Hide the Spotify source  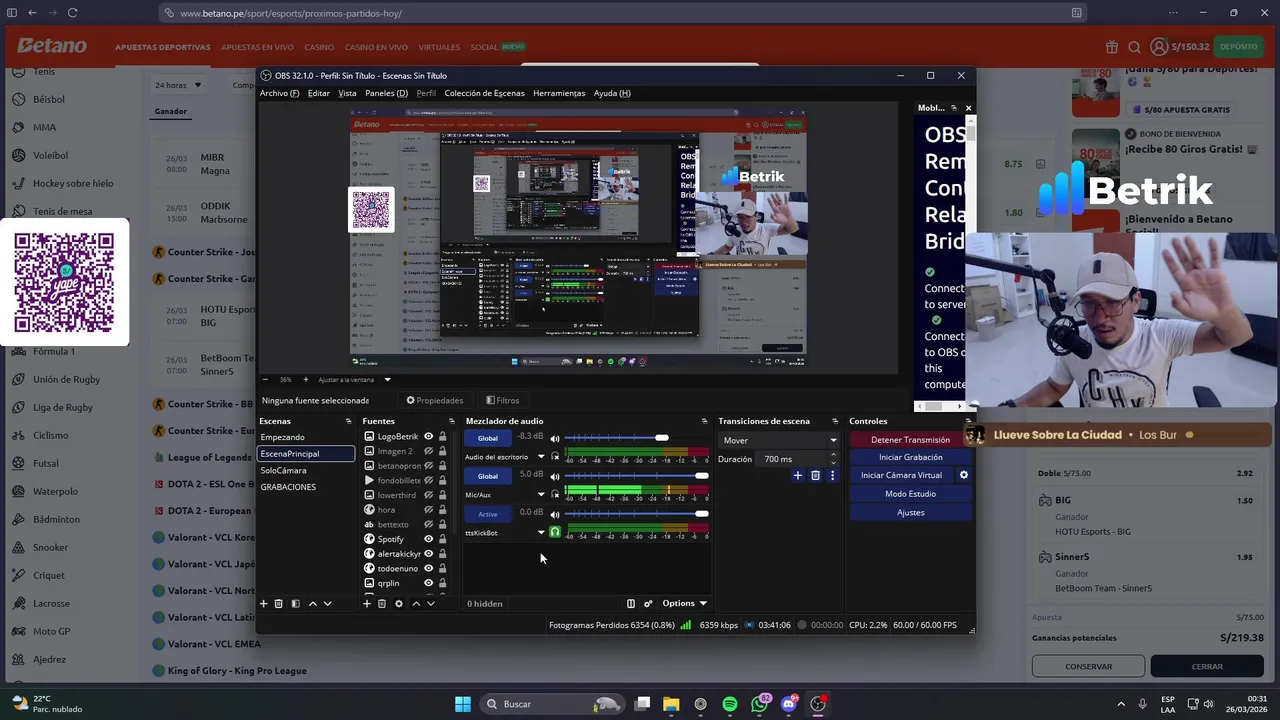pyautogui.click(x=428, y=539)
